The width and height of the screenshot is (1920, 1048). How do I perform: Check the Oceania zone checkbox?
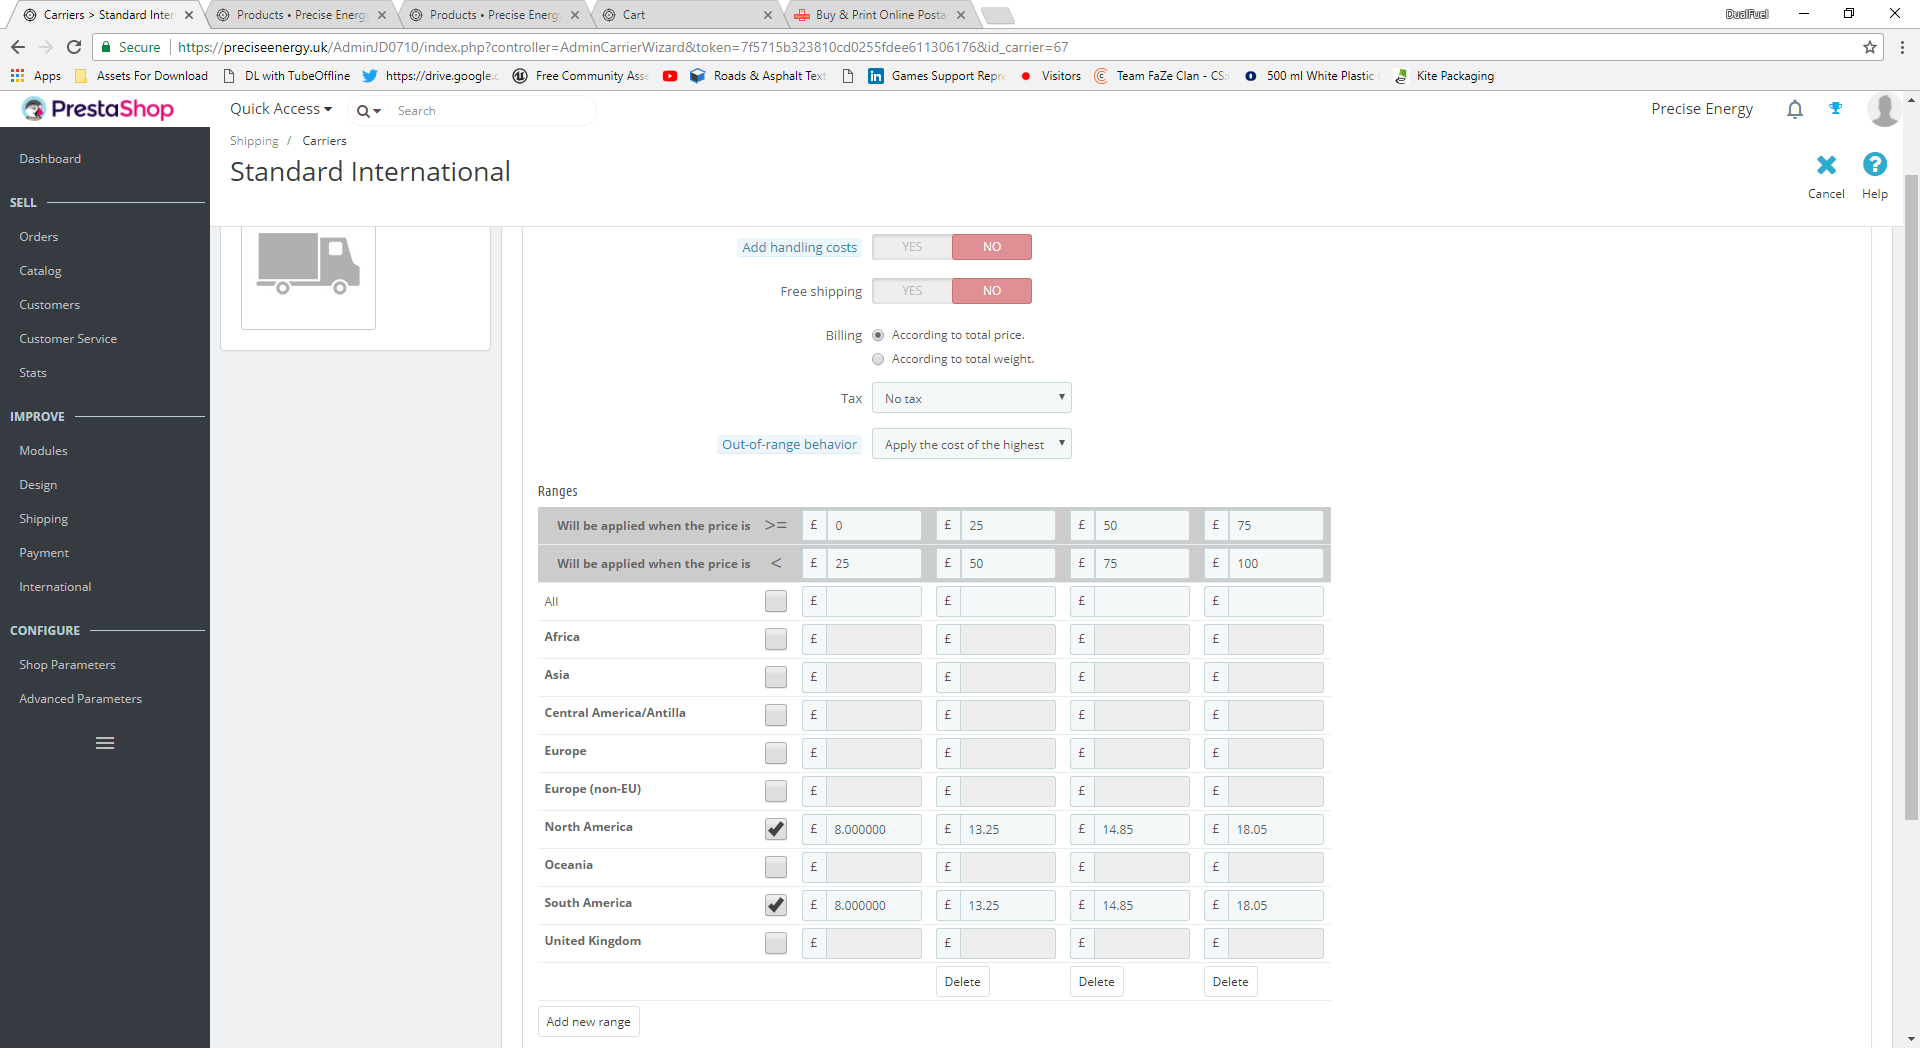(776, 867)
